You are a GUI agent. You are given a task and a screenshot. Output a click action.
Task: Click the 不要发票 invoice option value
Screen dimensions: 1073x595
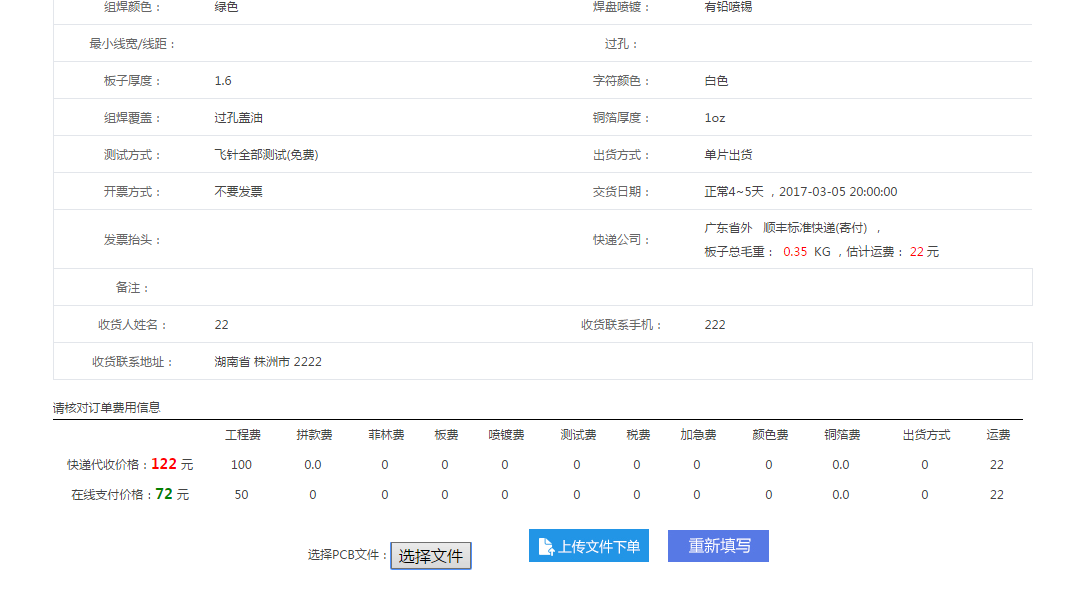click(238, 192)
